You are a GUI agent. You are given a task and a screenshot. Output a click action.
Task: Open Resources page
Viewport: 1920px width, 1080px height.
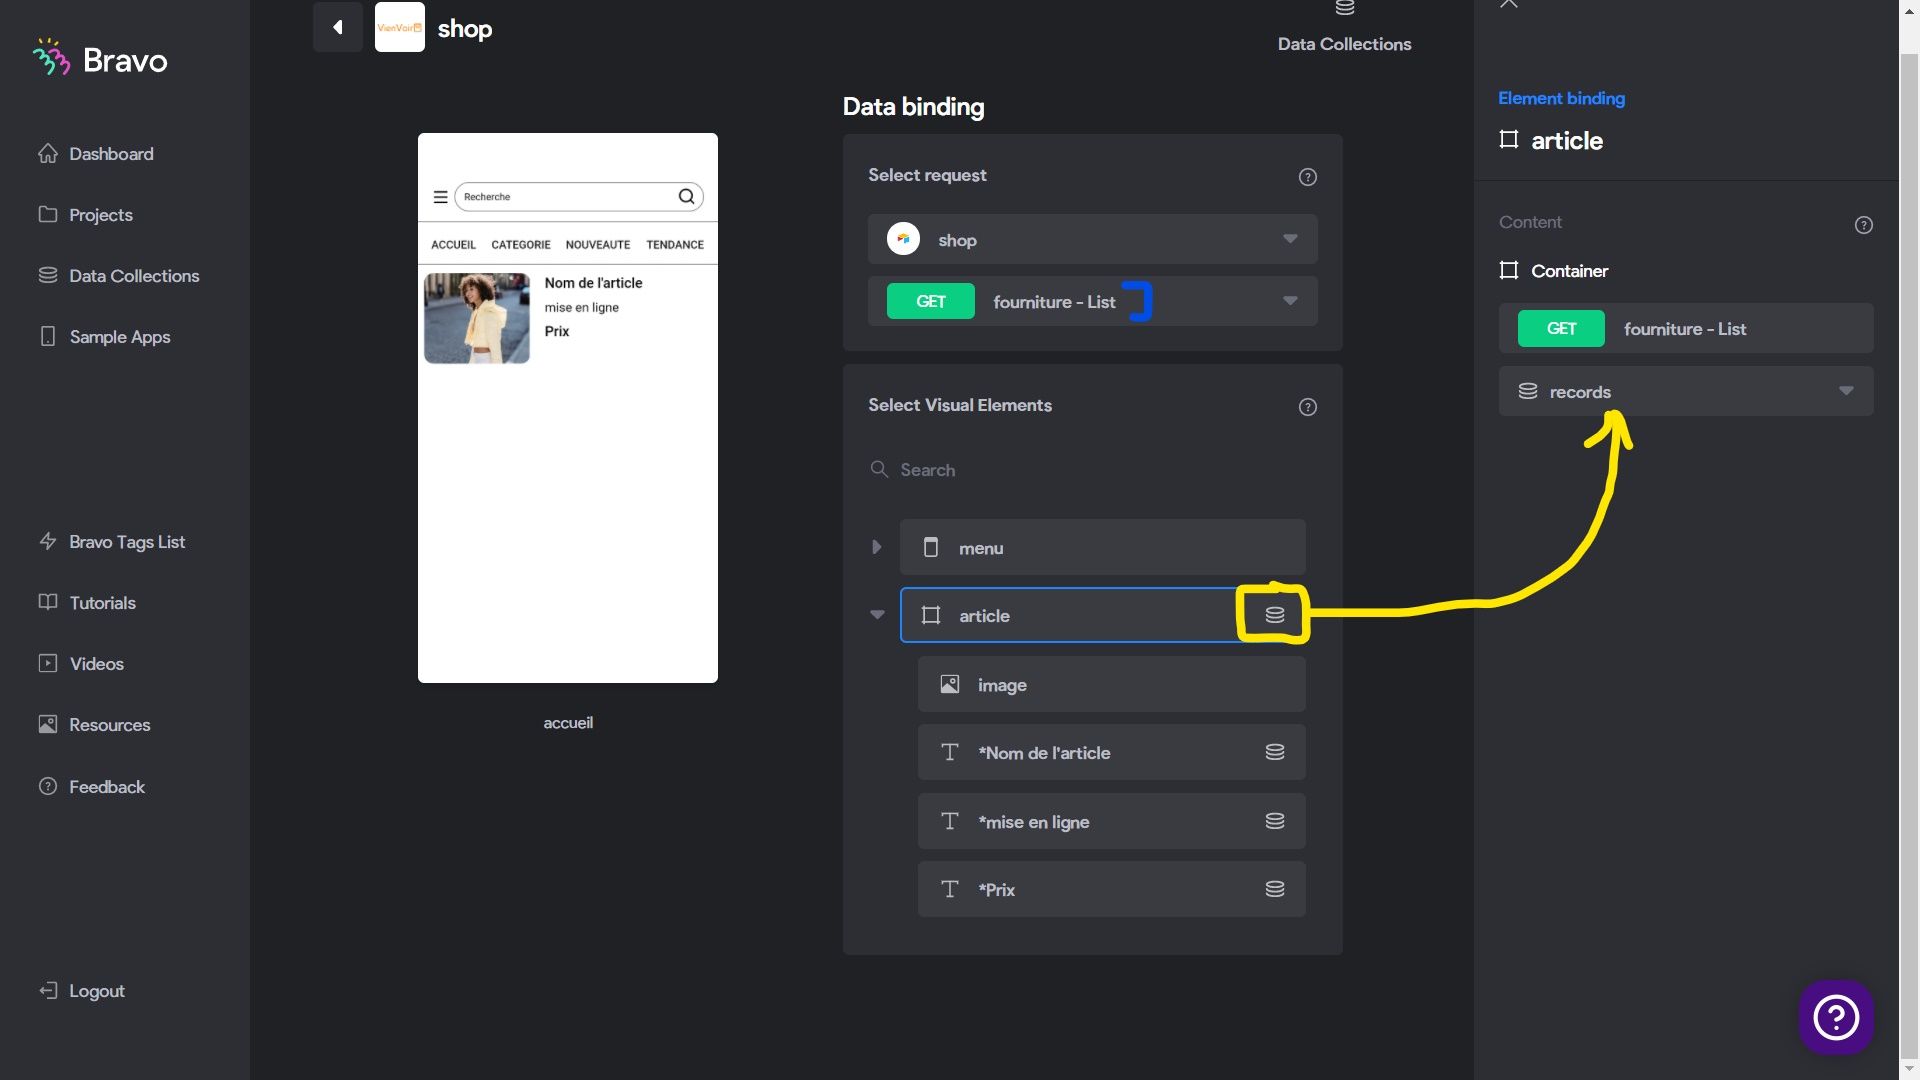click(94, 725)
